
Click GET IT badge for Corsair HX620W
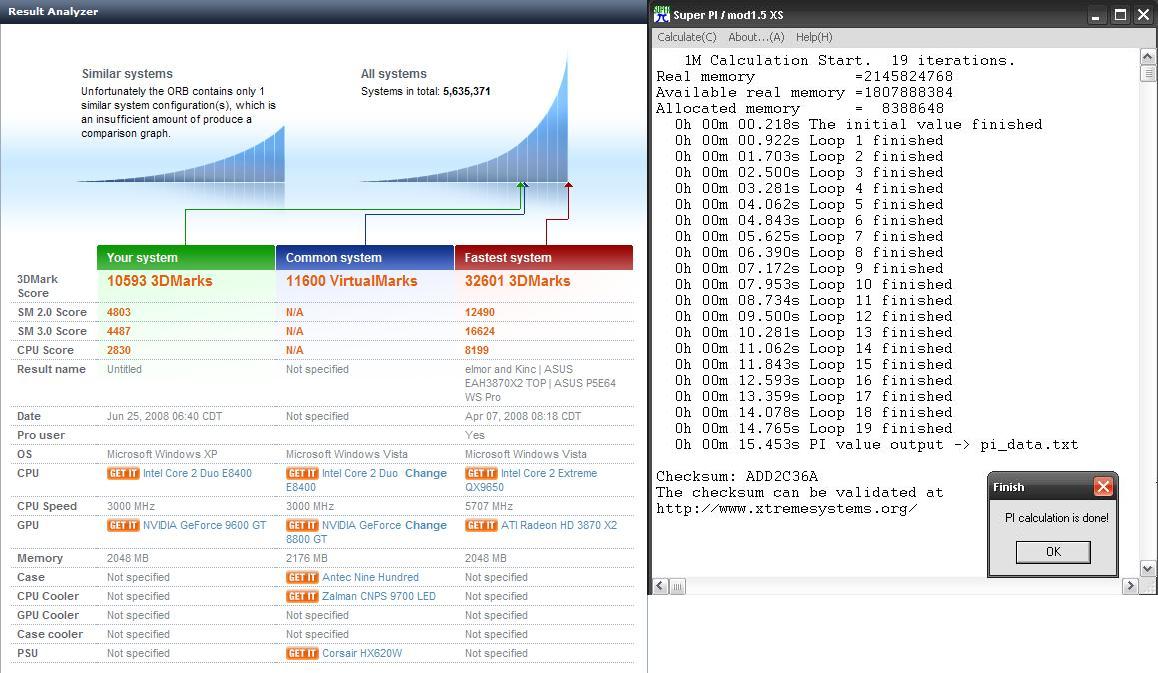point(302,654)
